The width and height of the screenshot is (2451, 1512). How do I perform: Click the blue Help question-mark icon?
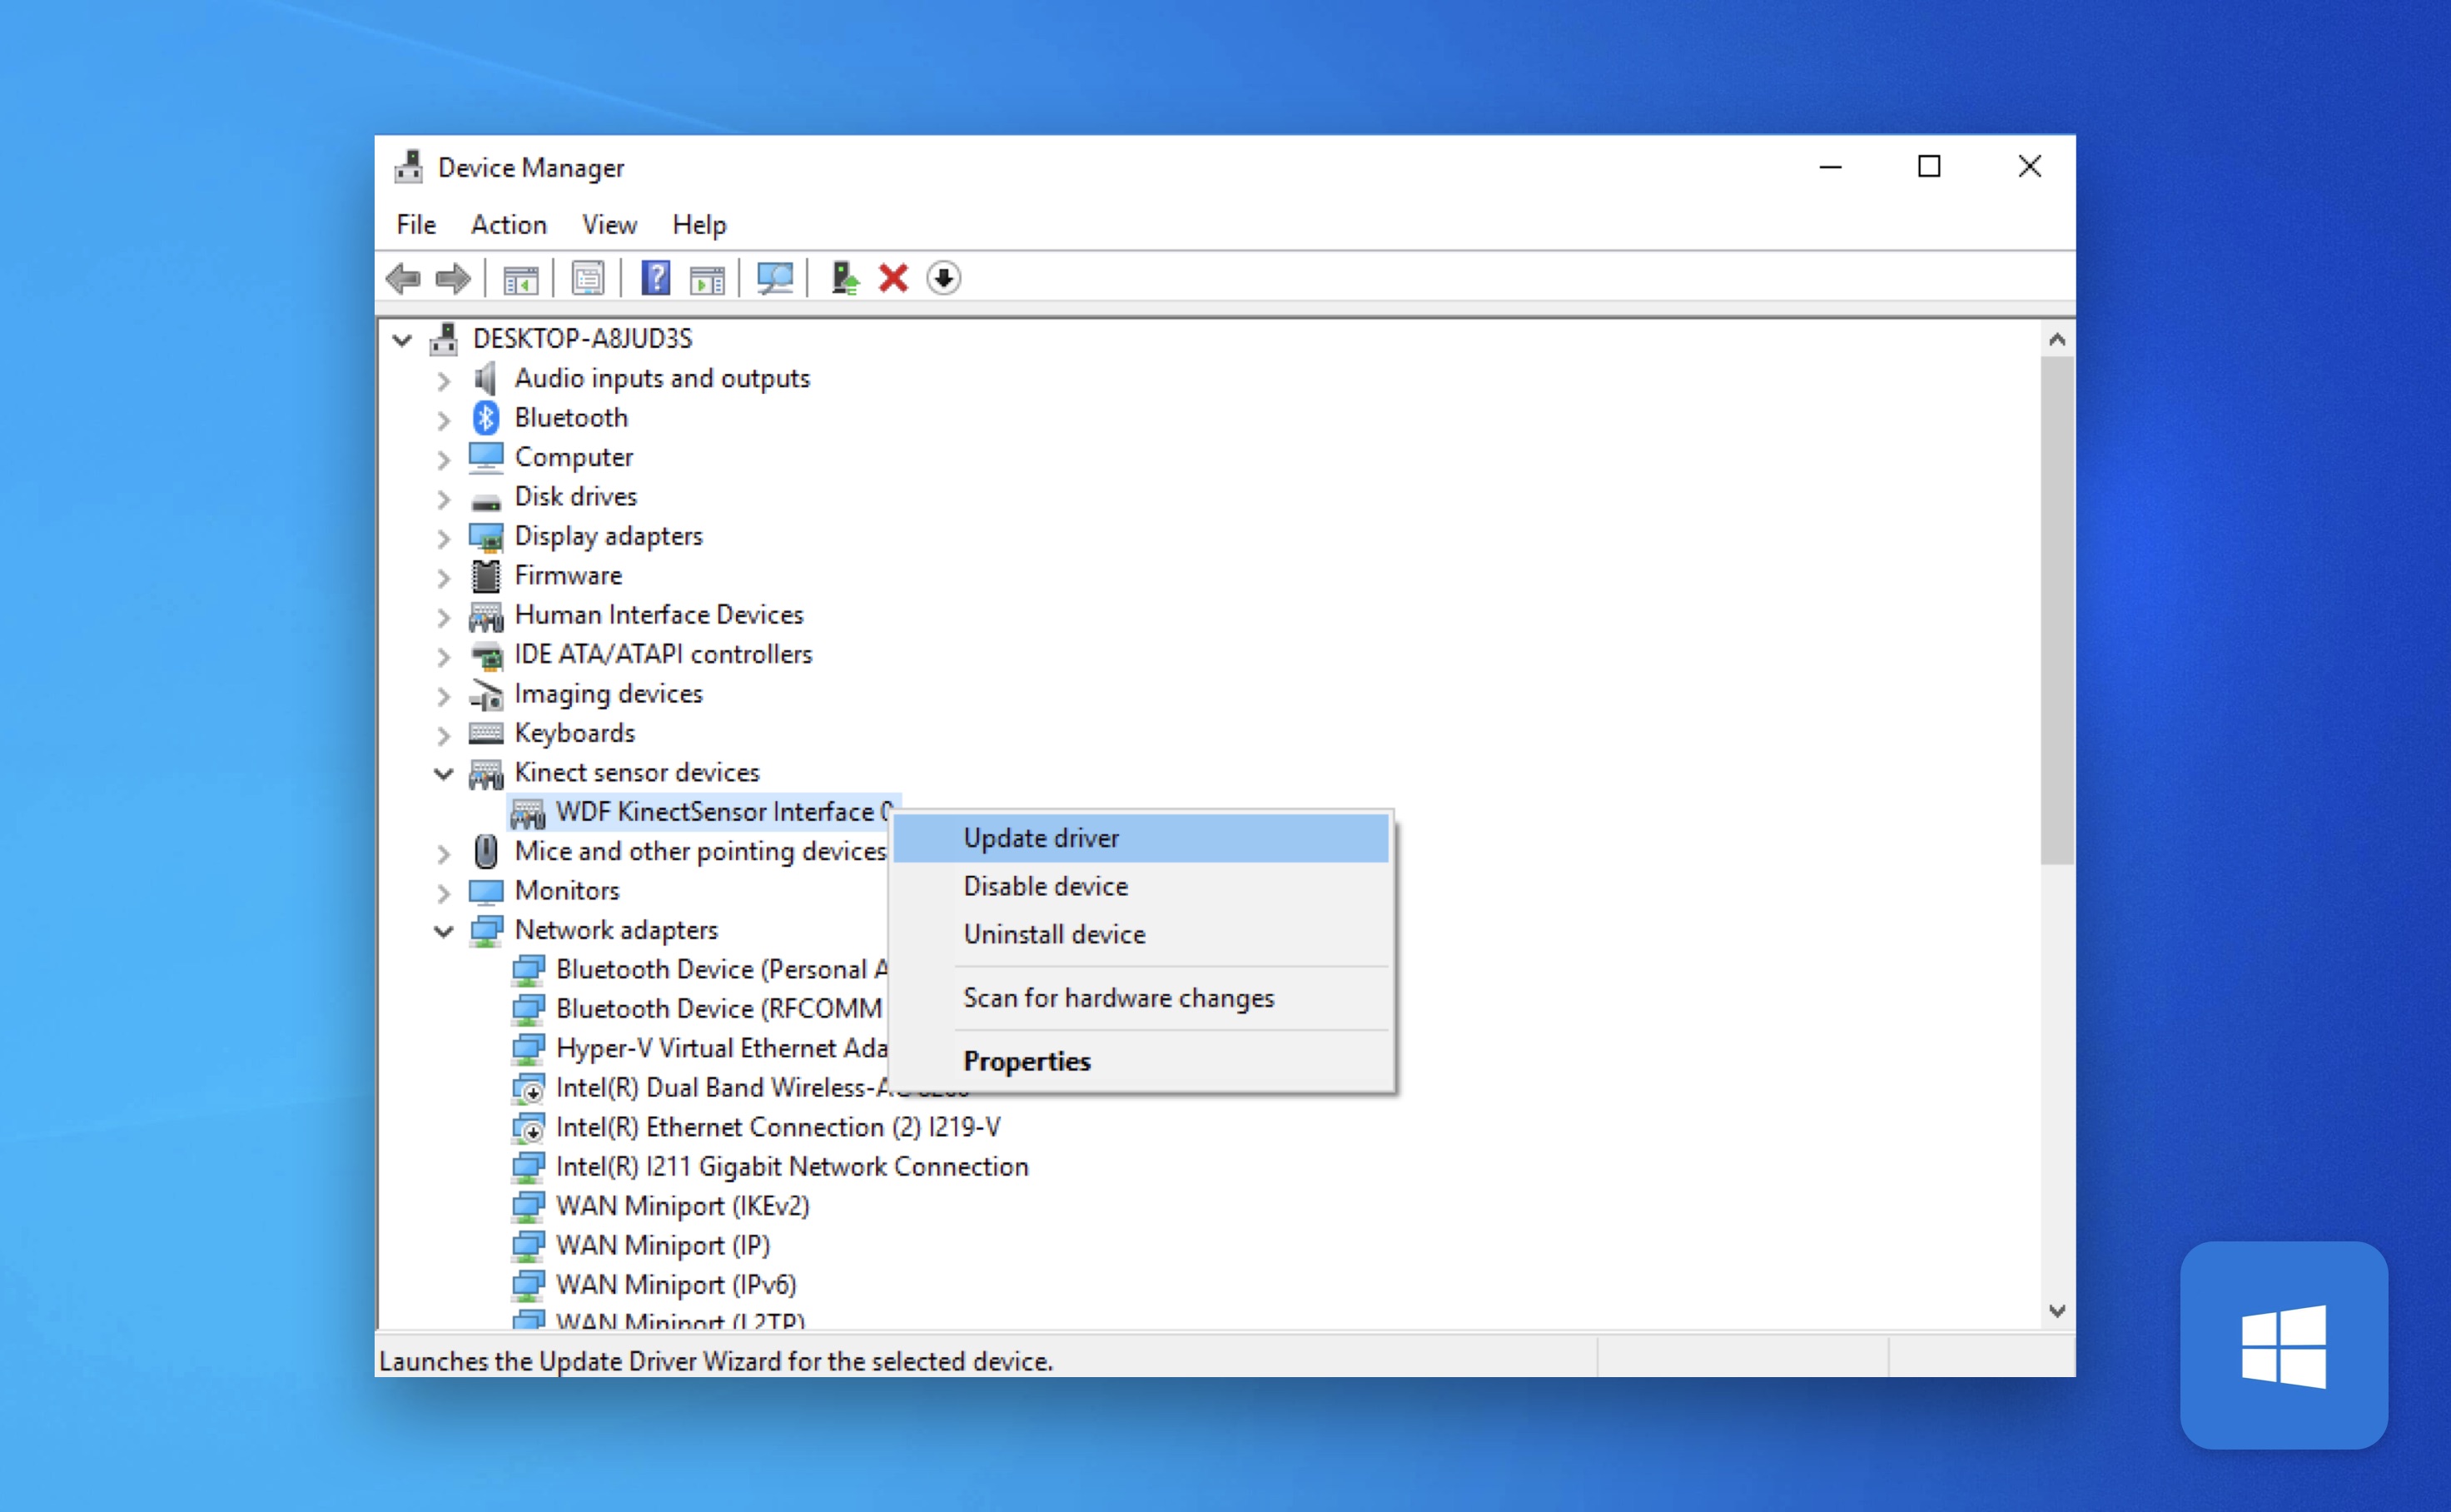click(x=655, y=278)
